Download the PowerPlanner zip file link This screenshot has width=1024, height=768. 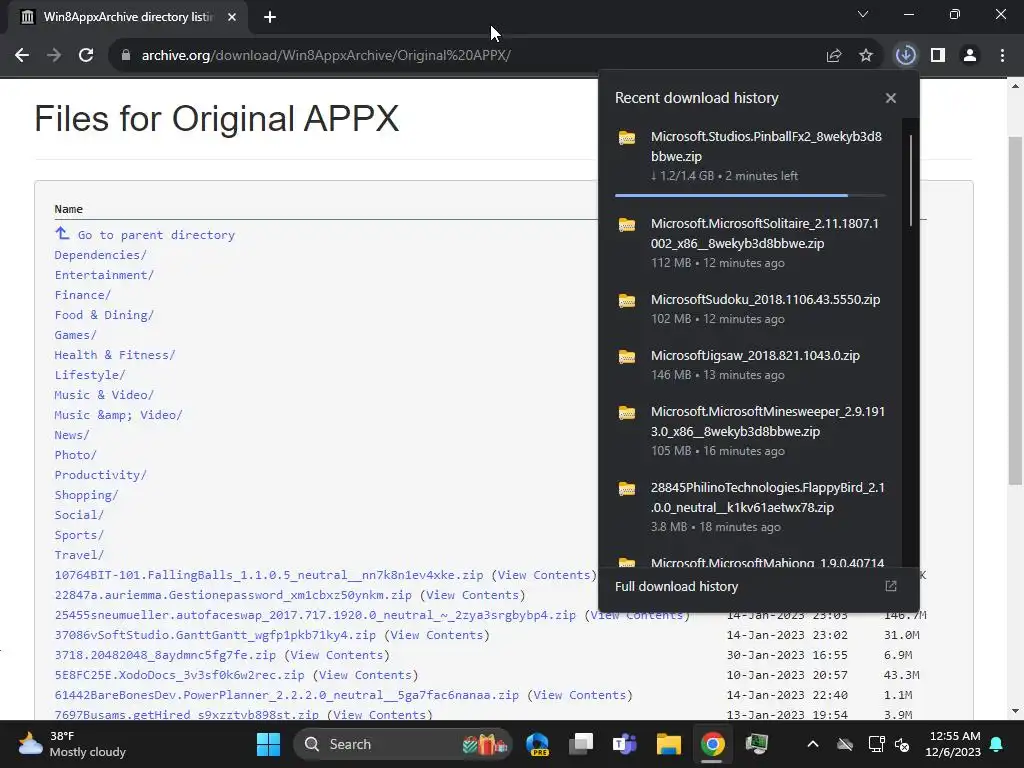287,695
